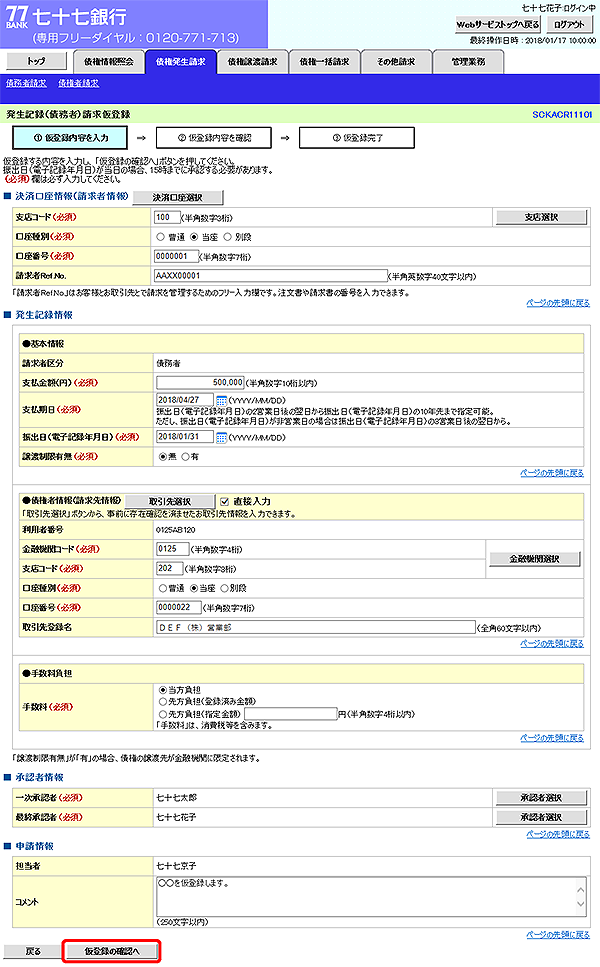The width and height of the screenshot is (600, 967).
Task: Set 譲渡制限有無 to 有
Action: (x=185, y=457)
